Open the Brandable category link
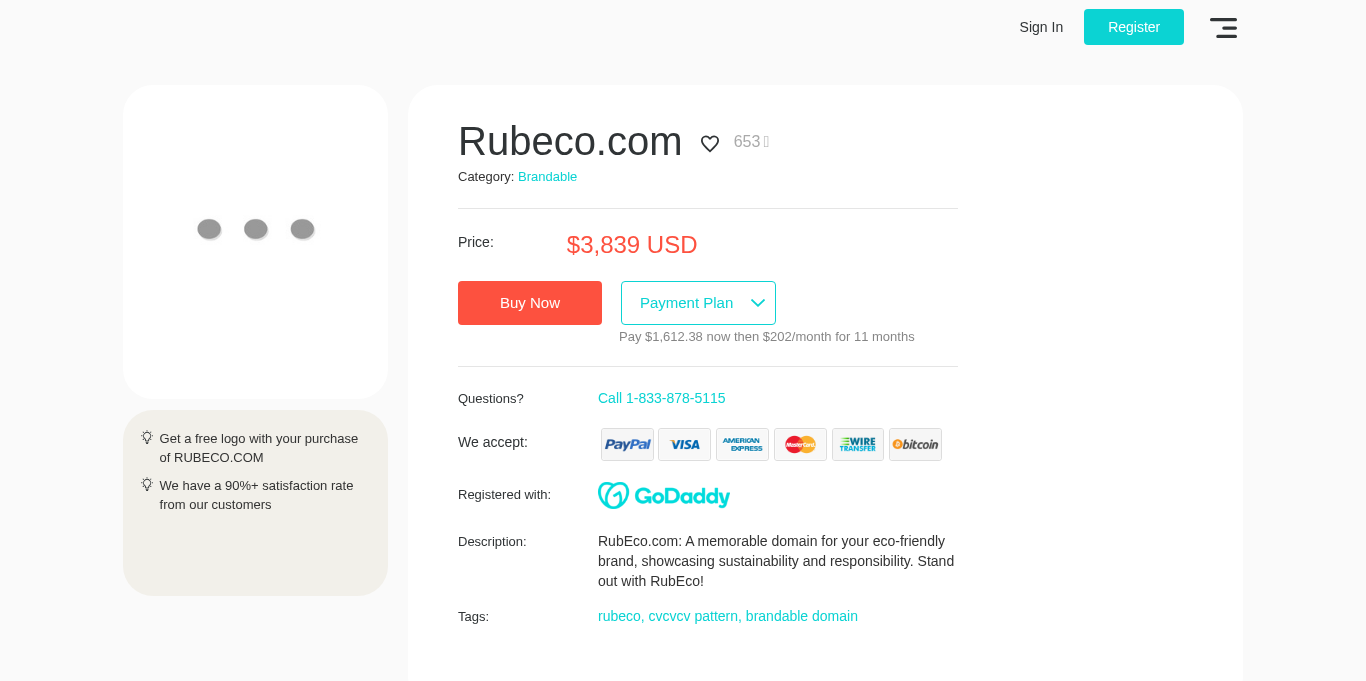The image size is (1366, 681). tap(547, 177)
